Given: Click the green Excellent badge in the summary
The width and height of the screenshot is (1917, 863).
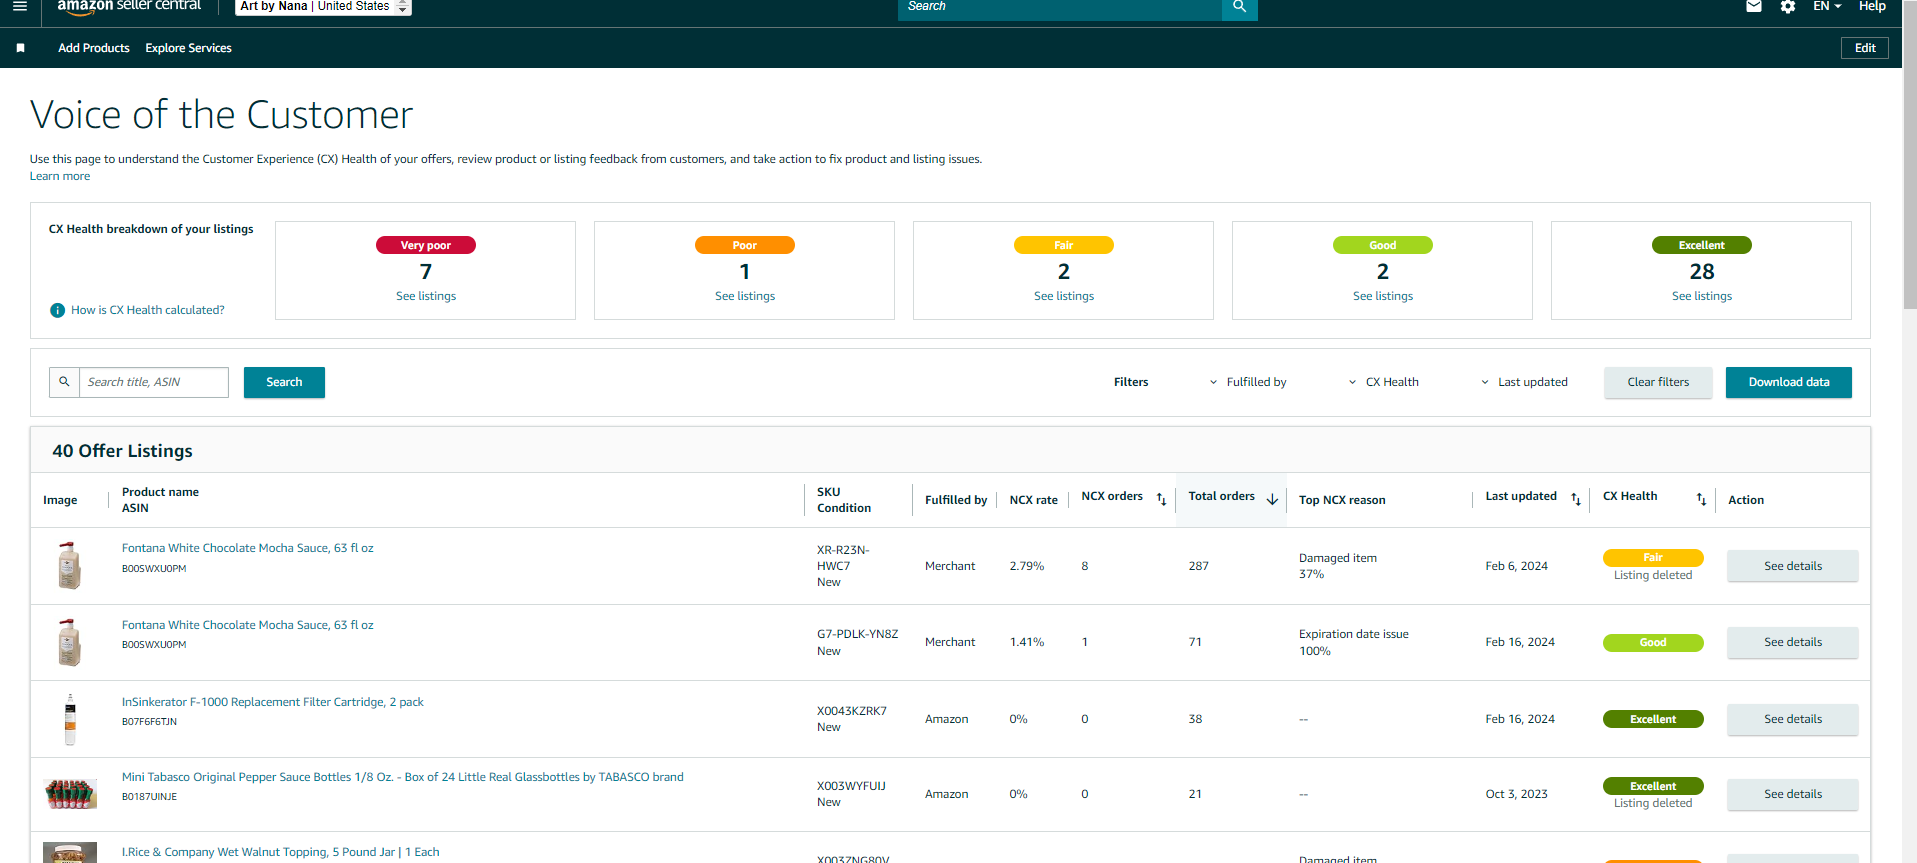Looking at the screenshot, I should point(1702,245).
